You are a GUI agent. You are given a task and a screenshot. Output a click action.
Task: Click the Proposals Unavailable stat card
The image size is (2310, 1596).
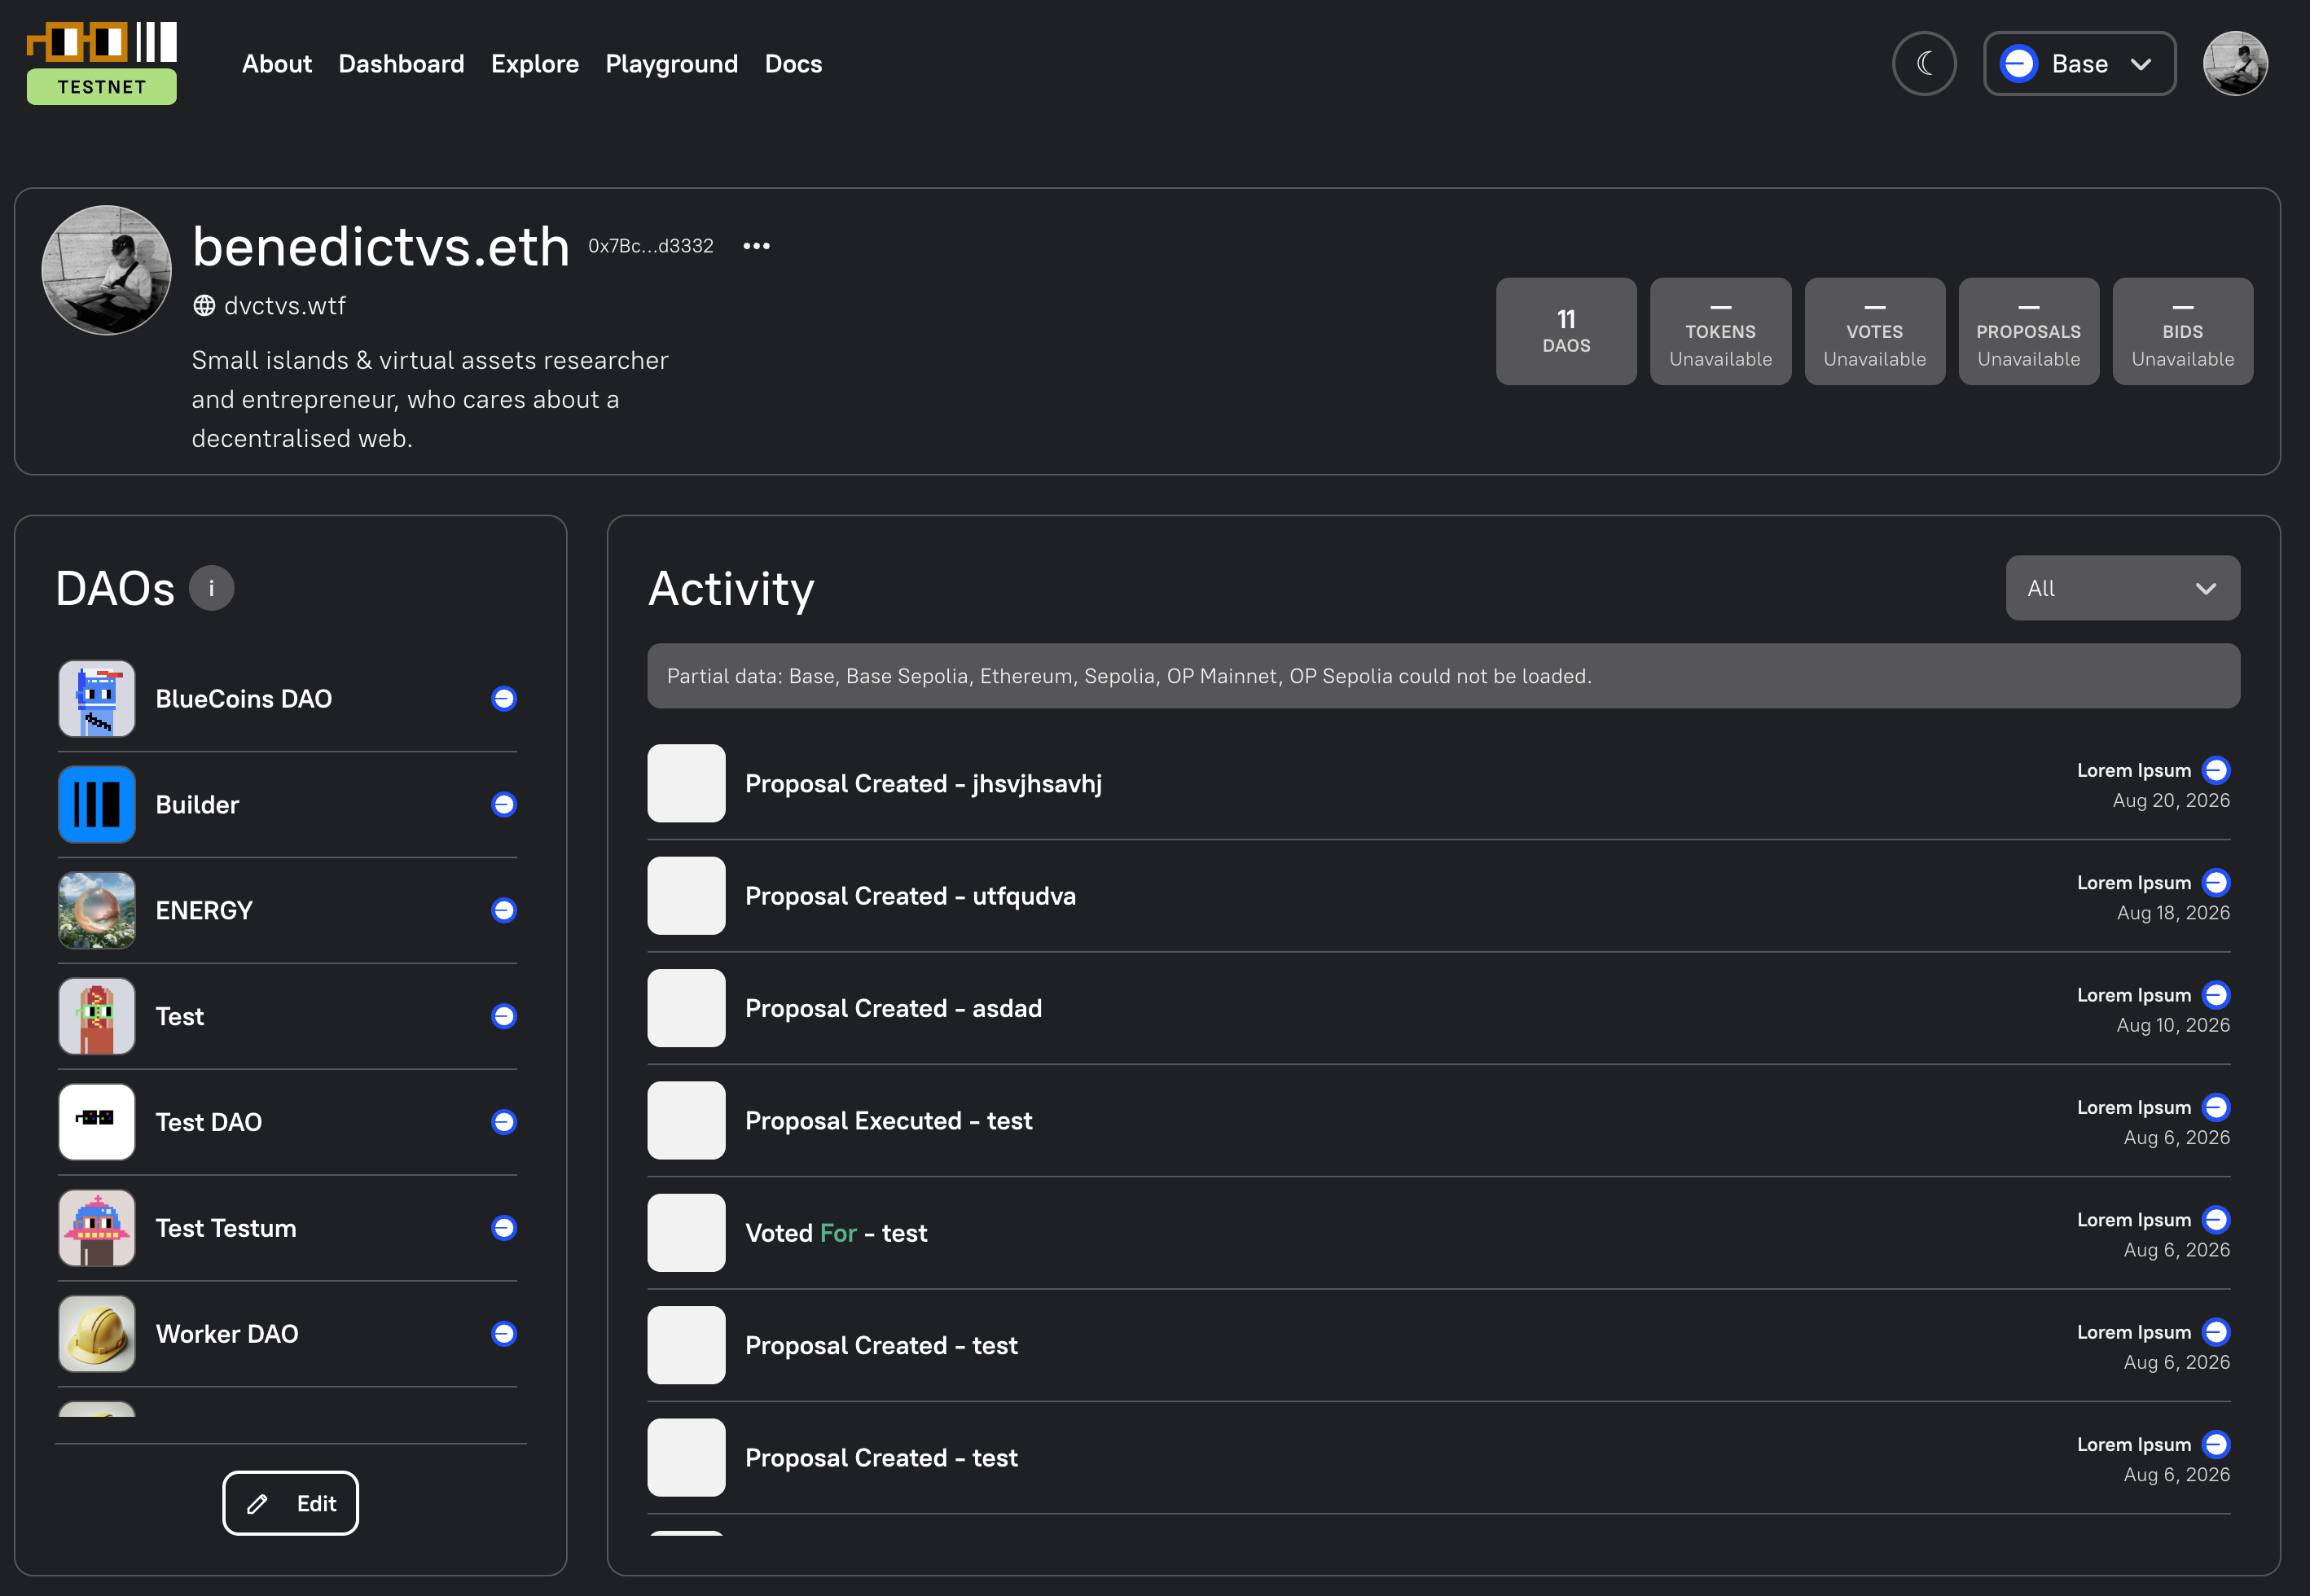2028,331
